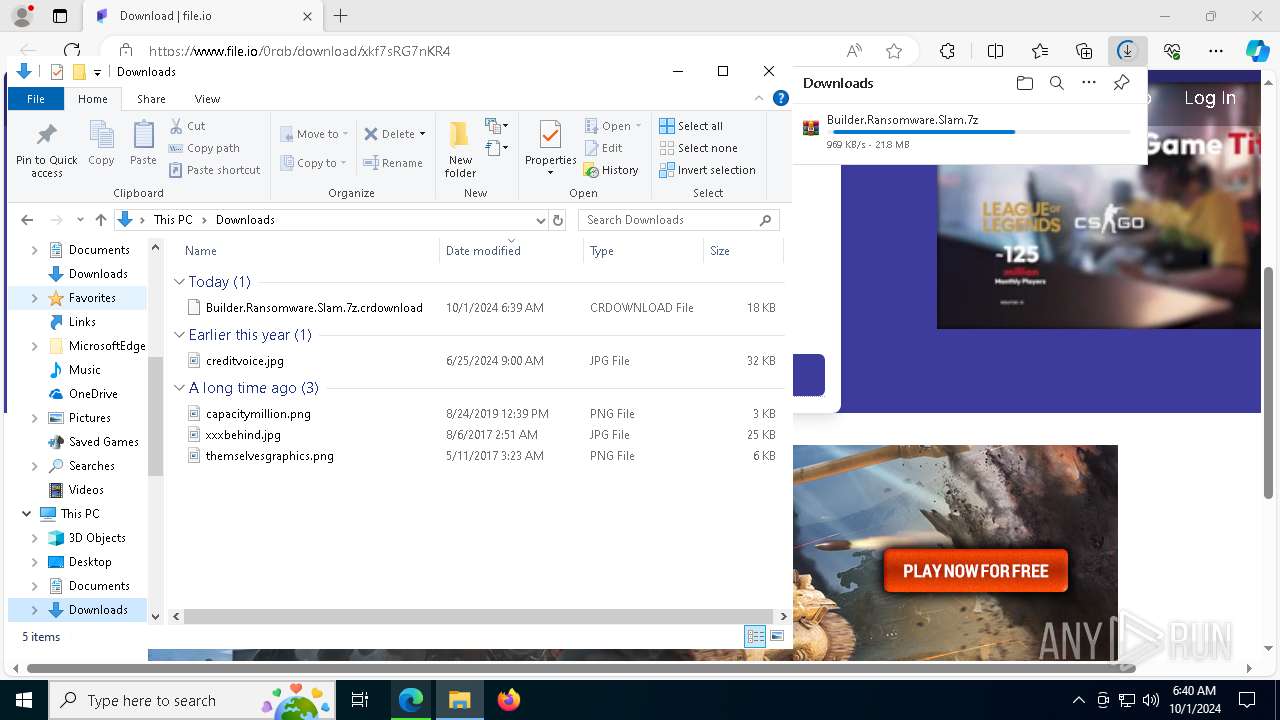
Task: Switch to details view layout icon
Action: tap(755, 636)
